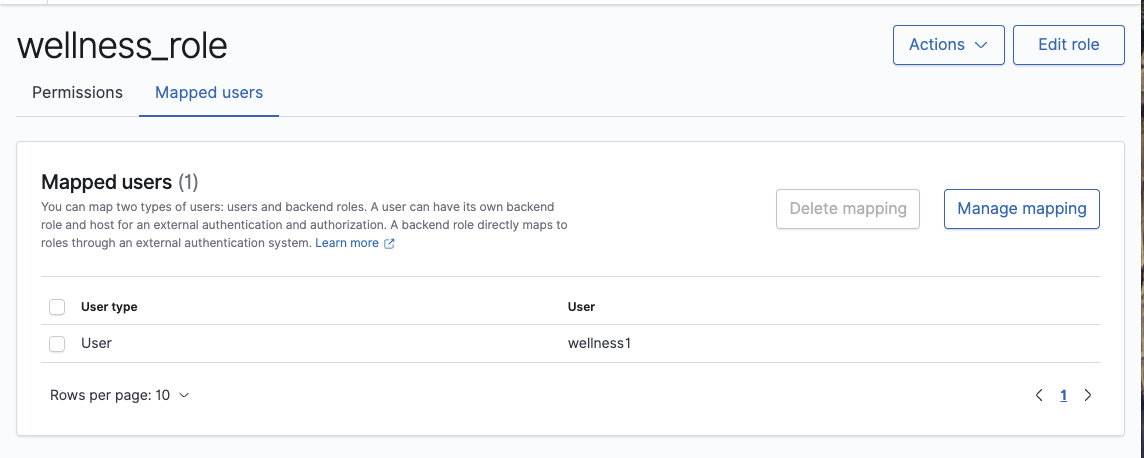Select the Mapped users tab
This screenshot has height=458, width=1144.
click(x=209, y=93)
